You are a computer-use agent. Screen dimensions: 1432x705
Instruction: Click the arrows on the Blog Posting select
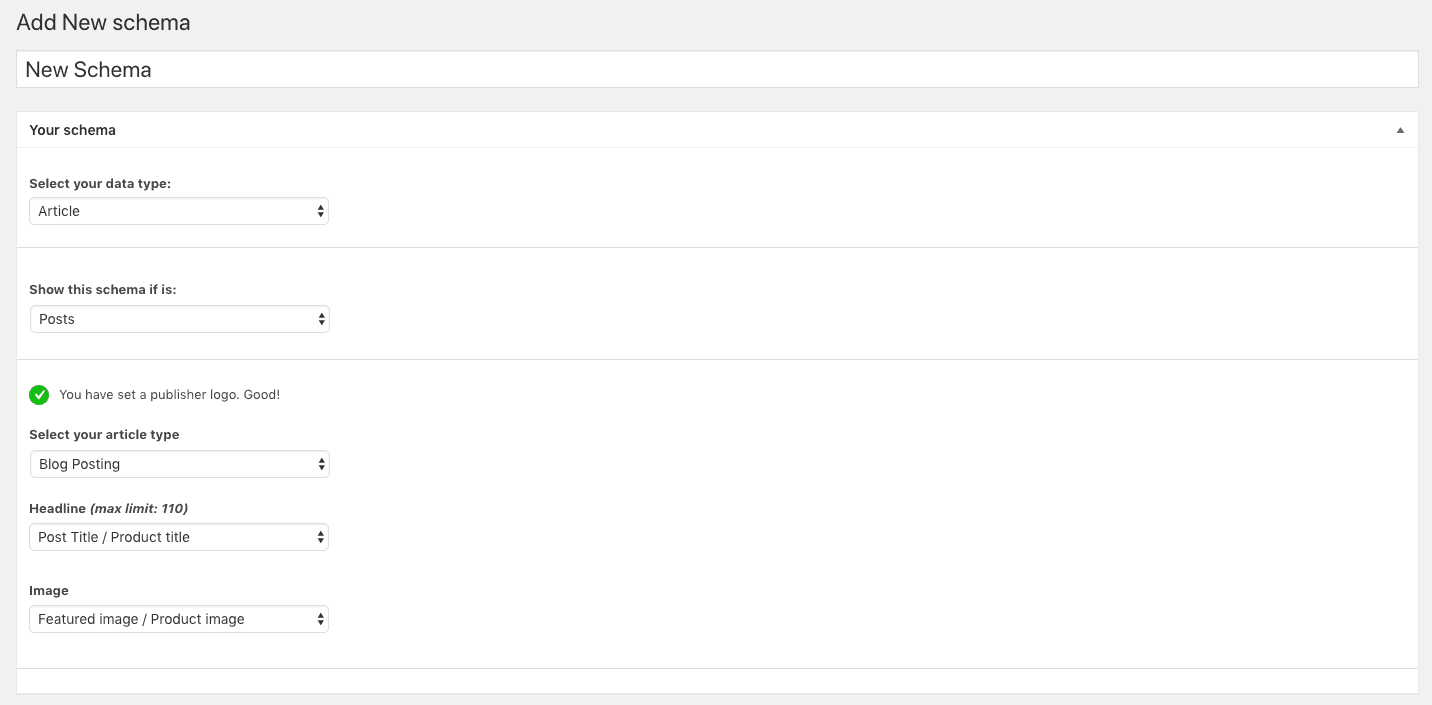(320, 464)
